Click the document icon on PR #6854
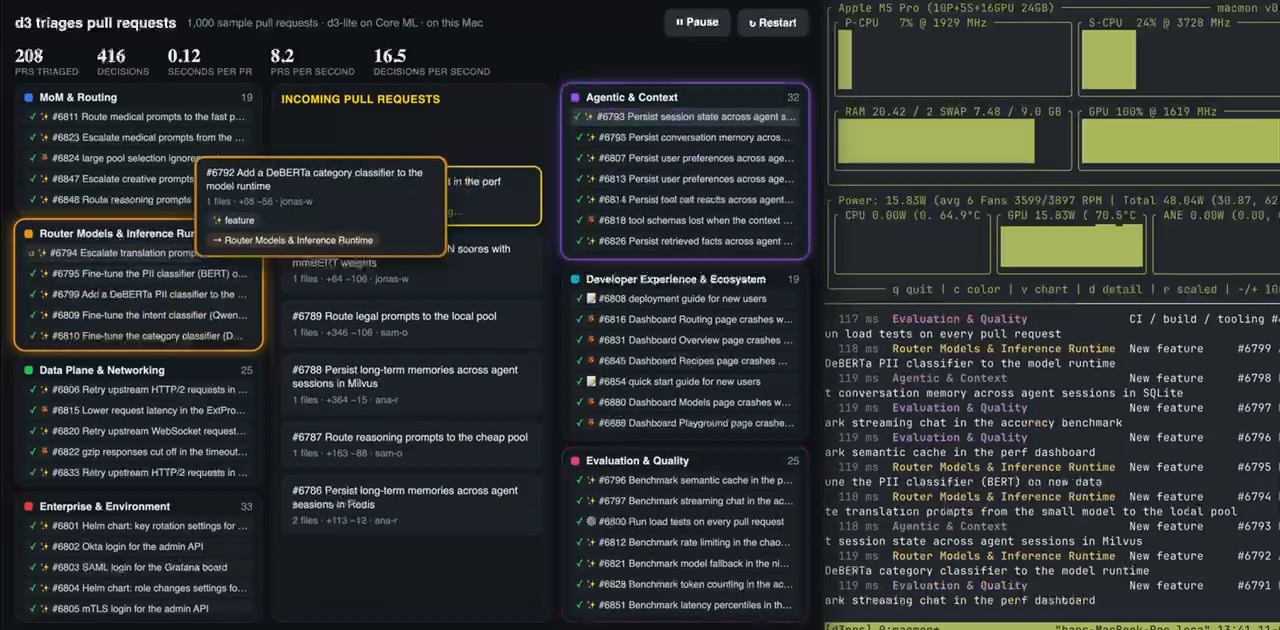The image size is (1280, 630). pos(591,382)
